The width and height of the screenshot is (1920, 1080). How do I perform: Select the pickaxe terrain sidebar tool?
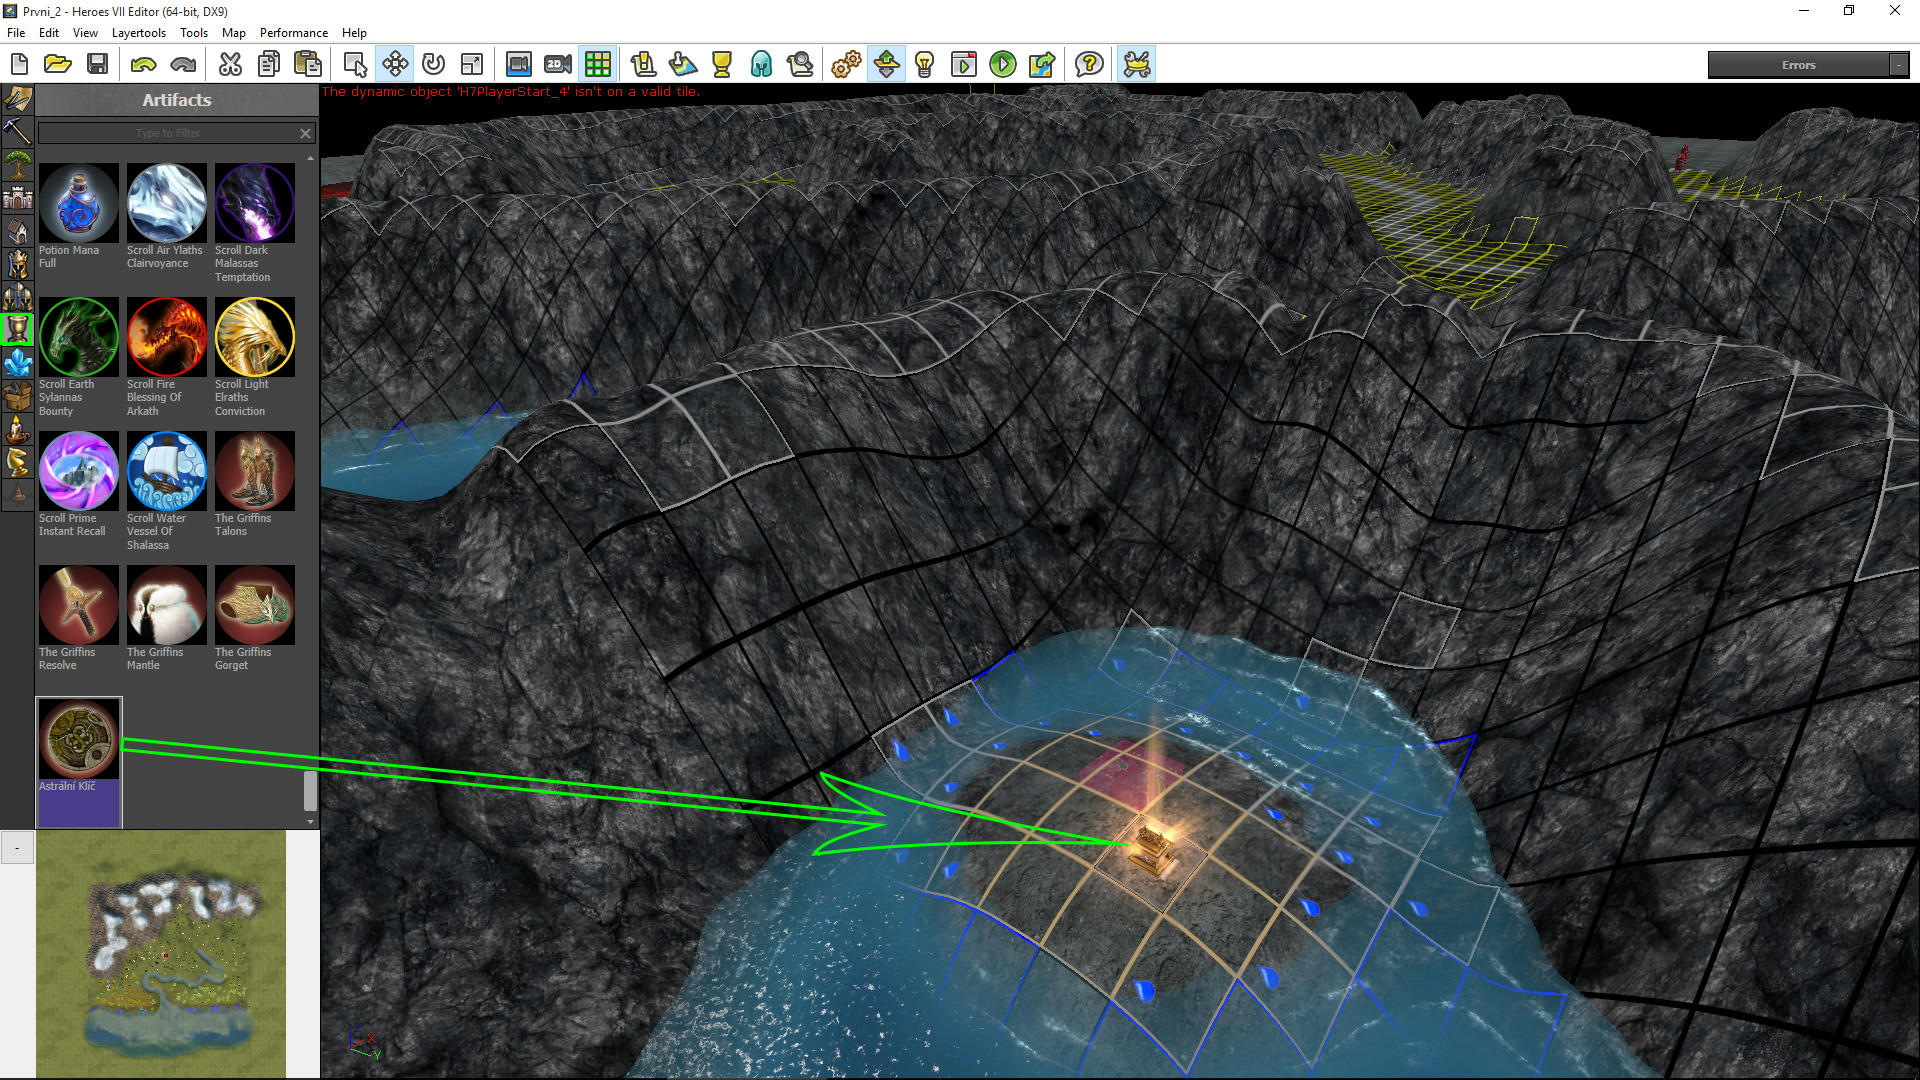pos(18,131)
